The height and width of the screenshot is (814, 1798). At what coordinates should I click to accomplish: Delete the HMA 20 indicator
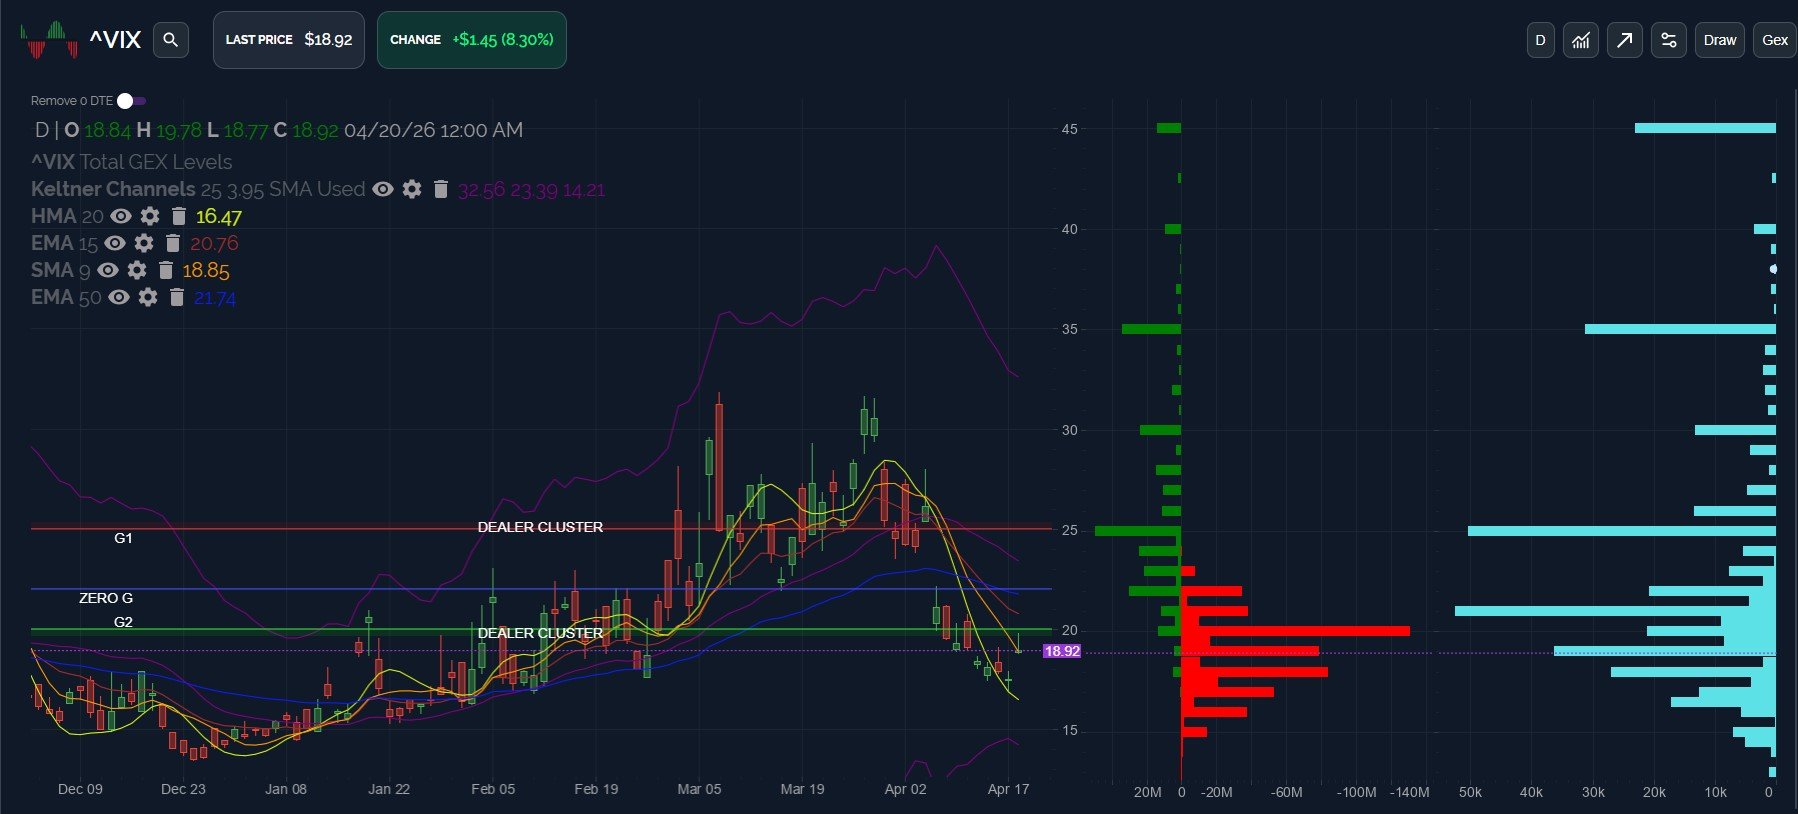(x=178, y=216)
